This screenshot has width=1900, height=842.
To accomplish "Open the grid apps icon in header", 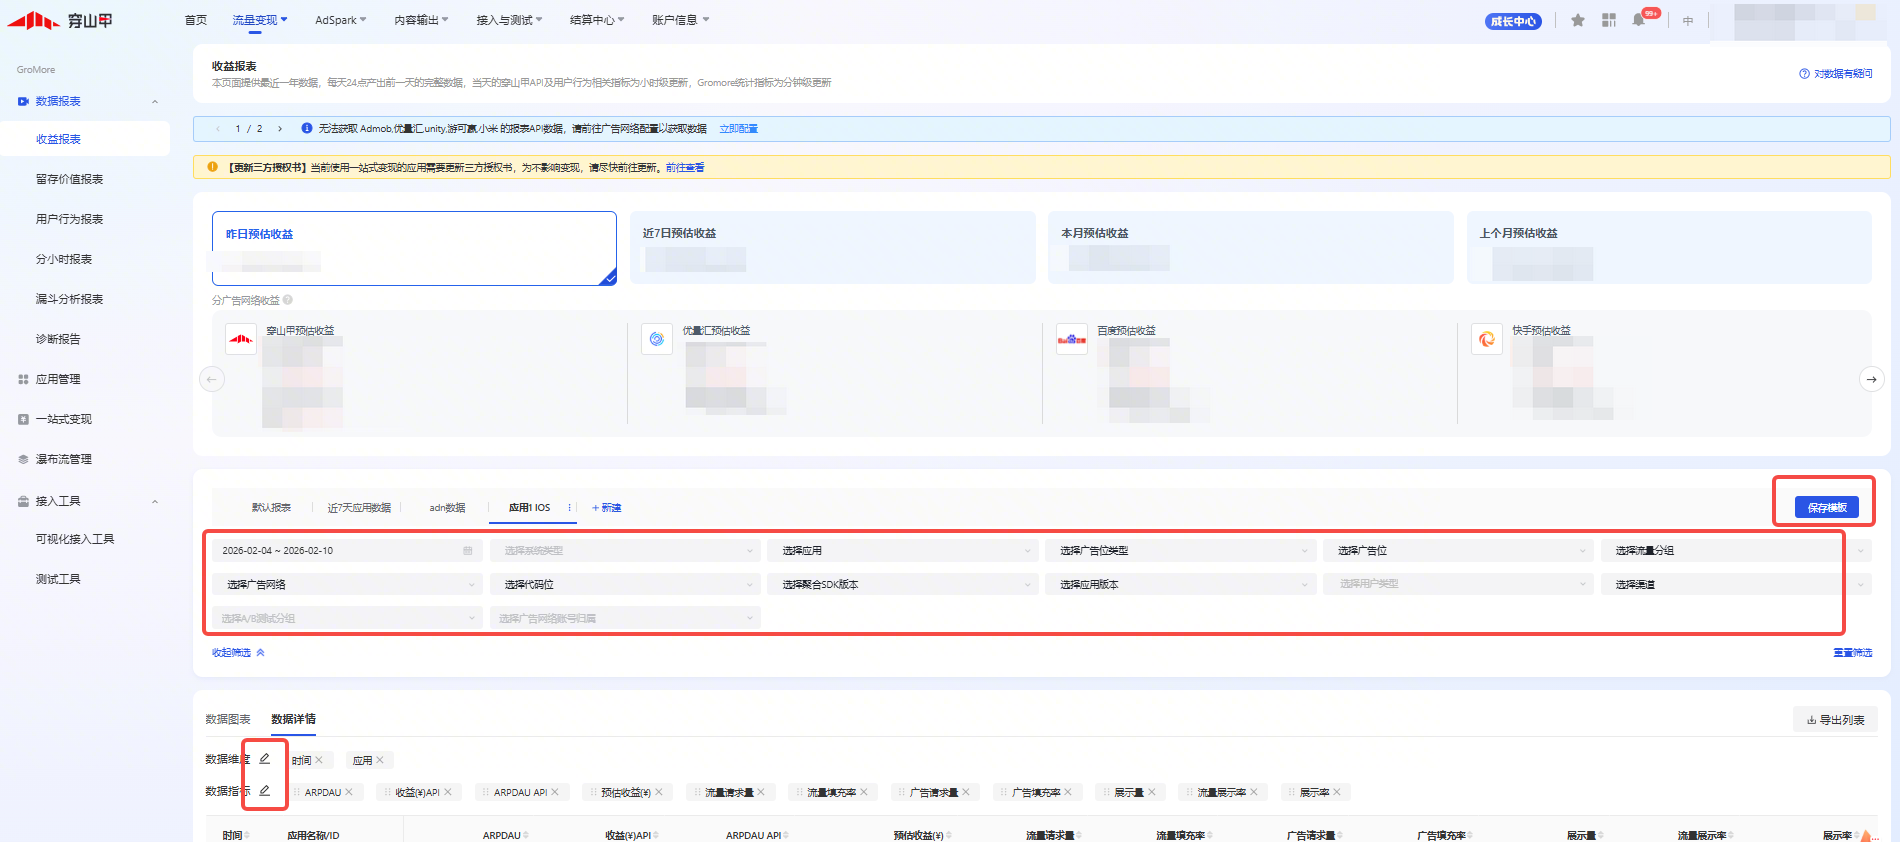I will point(1609,20).
